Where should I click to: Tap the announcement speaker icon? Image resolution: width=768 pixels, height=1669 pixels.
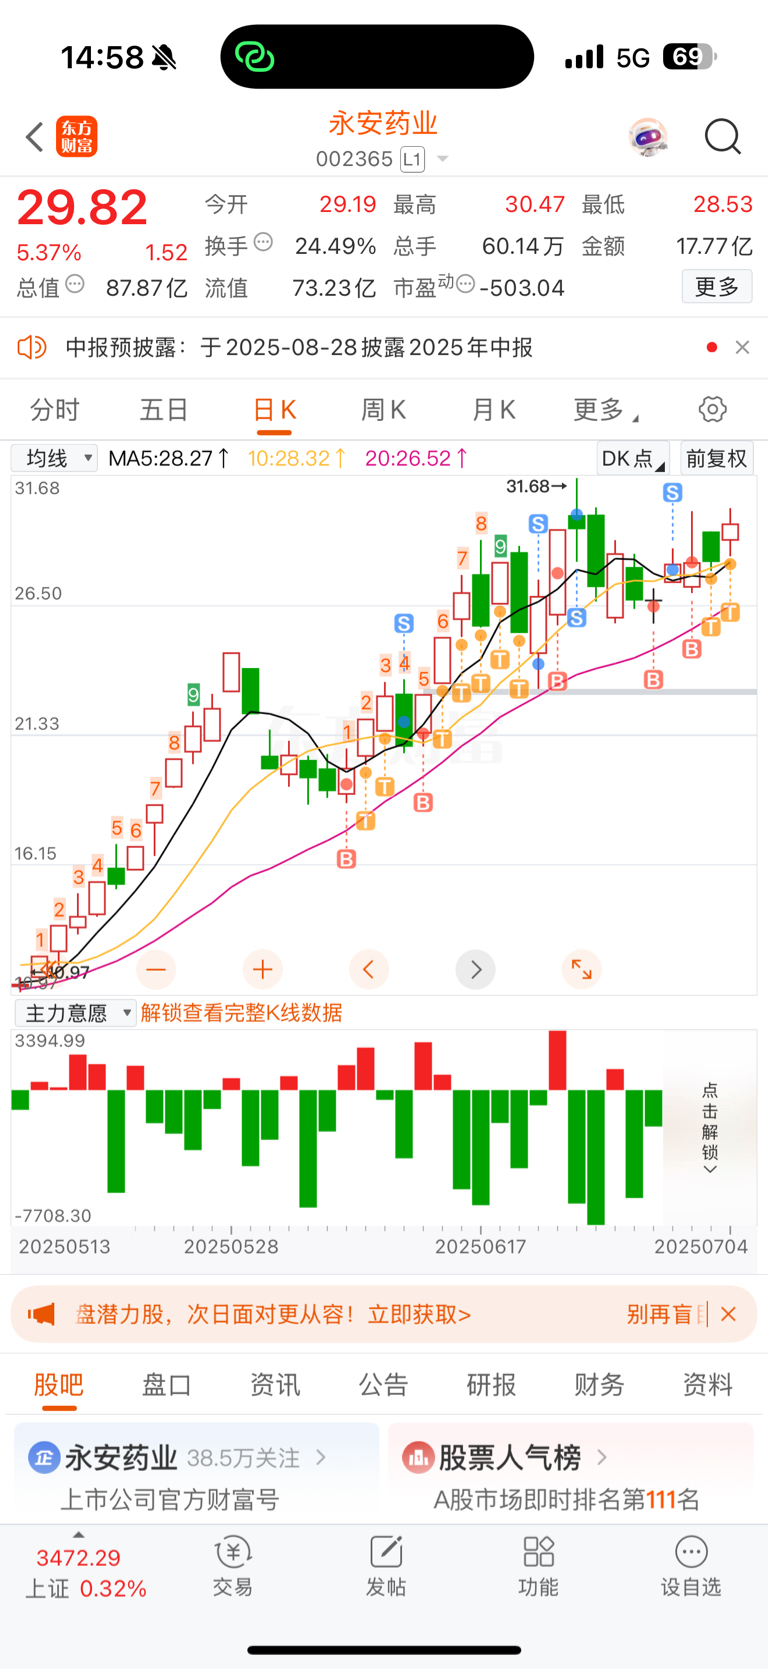click(x=32, y=347)
